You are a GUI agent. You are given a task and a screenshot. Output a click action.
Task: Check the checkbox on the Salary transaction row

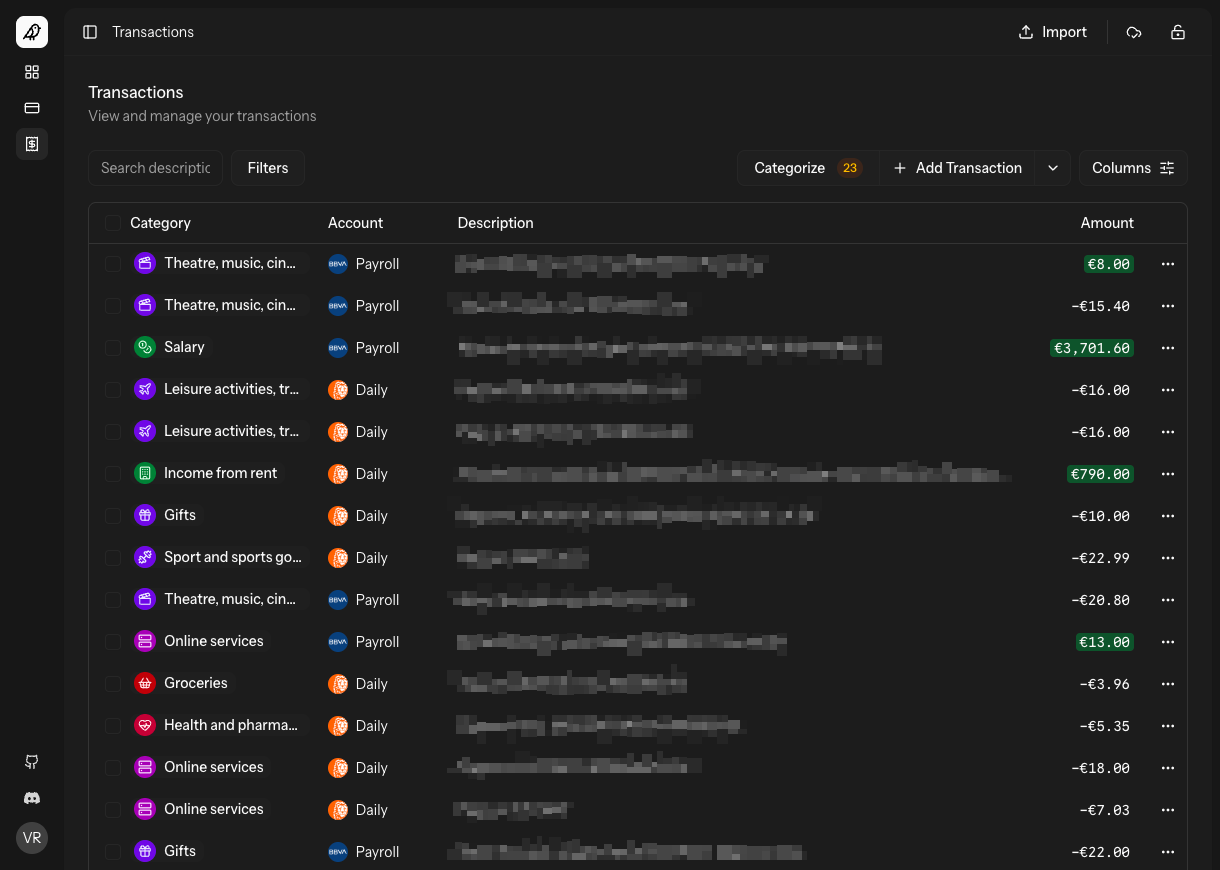(113, 347)
